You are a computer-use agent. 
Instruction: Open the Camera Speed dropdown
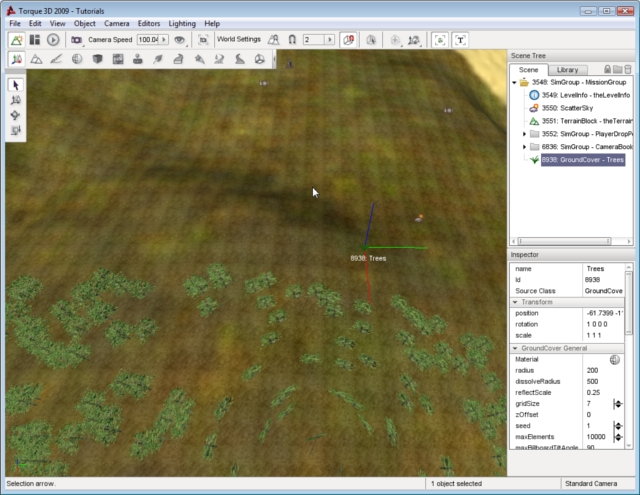[x=165, y=40]
